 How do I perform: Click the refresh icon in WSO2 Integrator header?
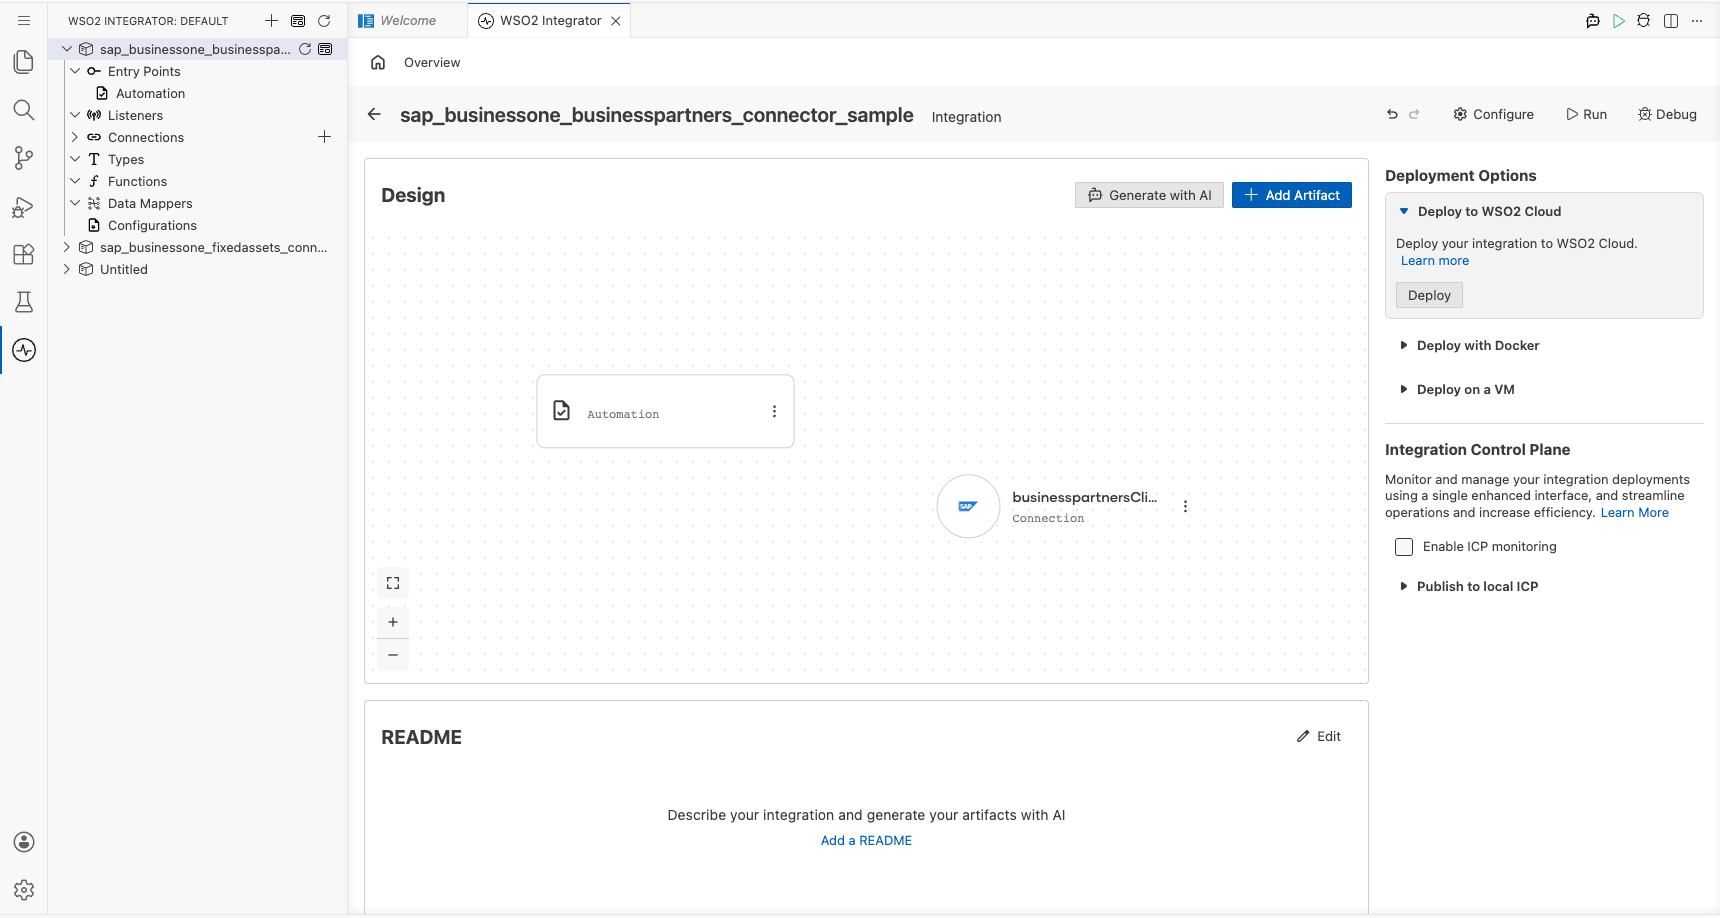324,20
